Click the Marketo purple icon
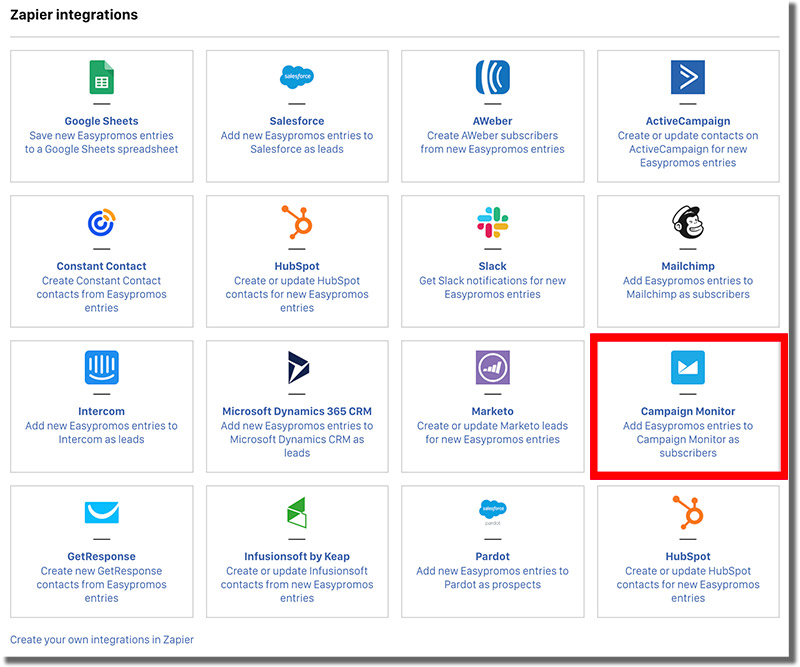This screenshot has height=667, width=800. click(x=492, y=367)
